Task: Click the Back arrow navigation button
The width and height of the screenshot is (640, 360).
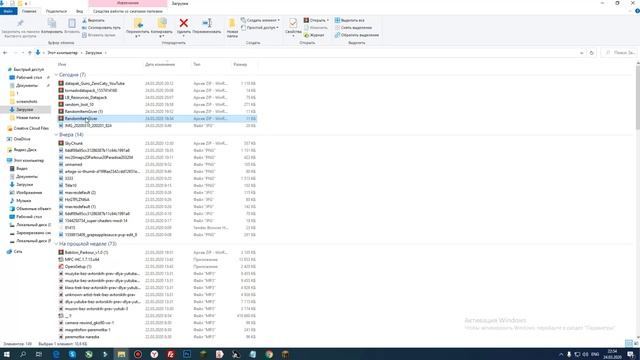Action: [x=5, y=53]
